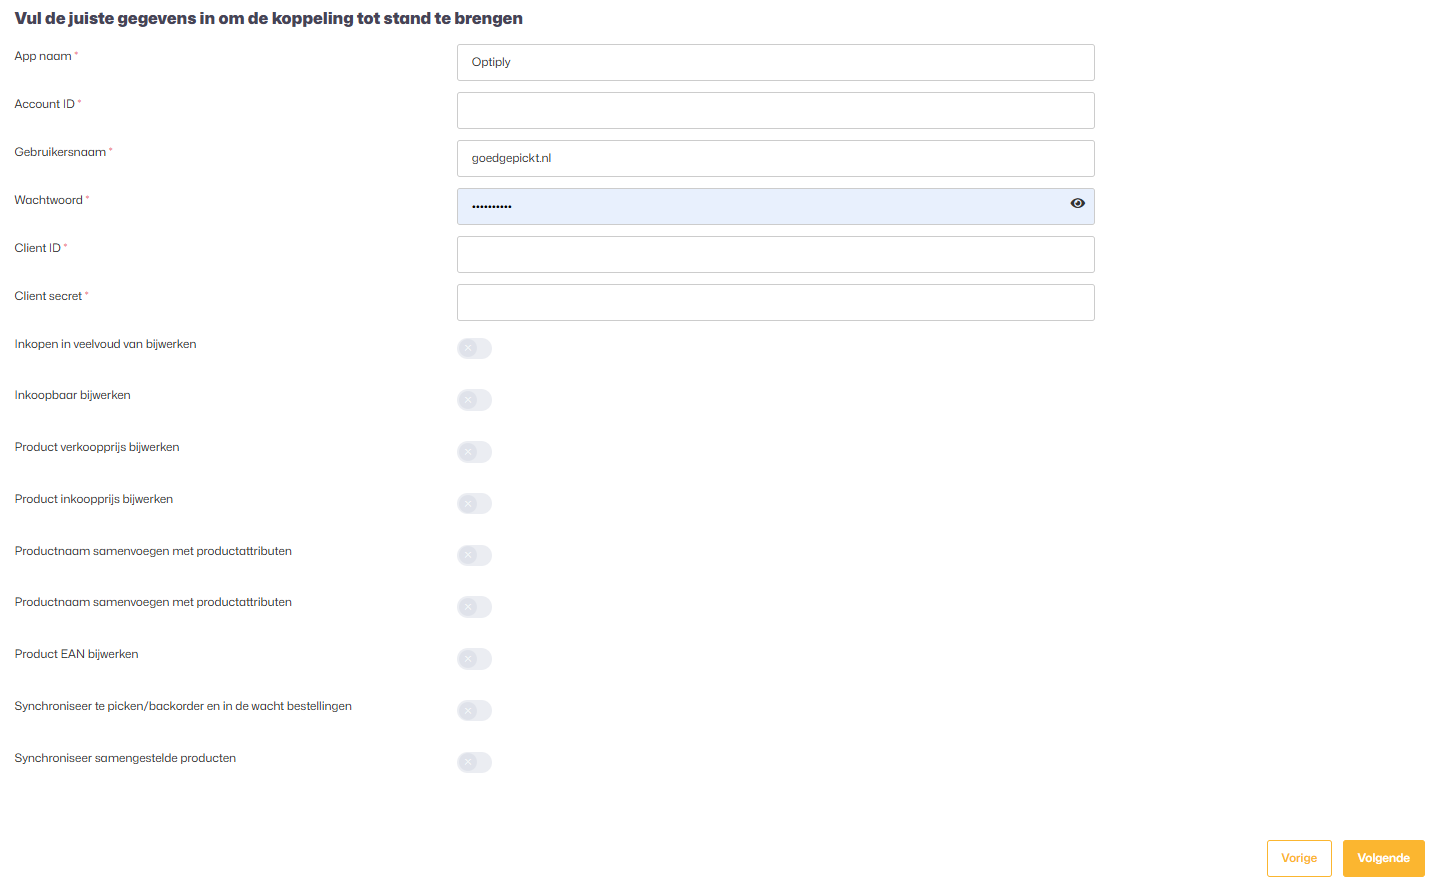Focus the Client secret input box
Viewport: 1435px width, 885px height.
pyautogui.click(x=775, y=302)
